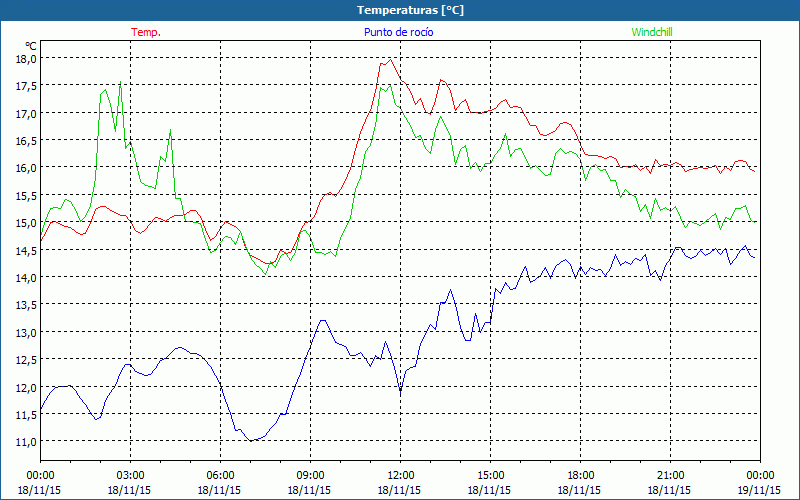The height and width of the screenshot is (500, 800).
Task: Select the blue Punto de rocío legend label
Action: [398, 32]
